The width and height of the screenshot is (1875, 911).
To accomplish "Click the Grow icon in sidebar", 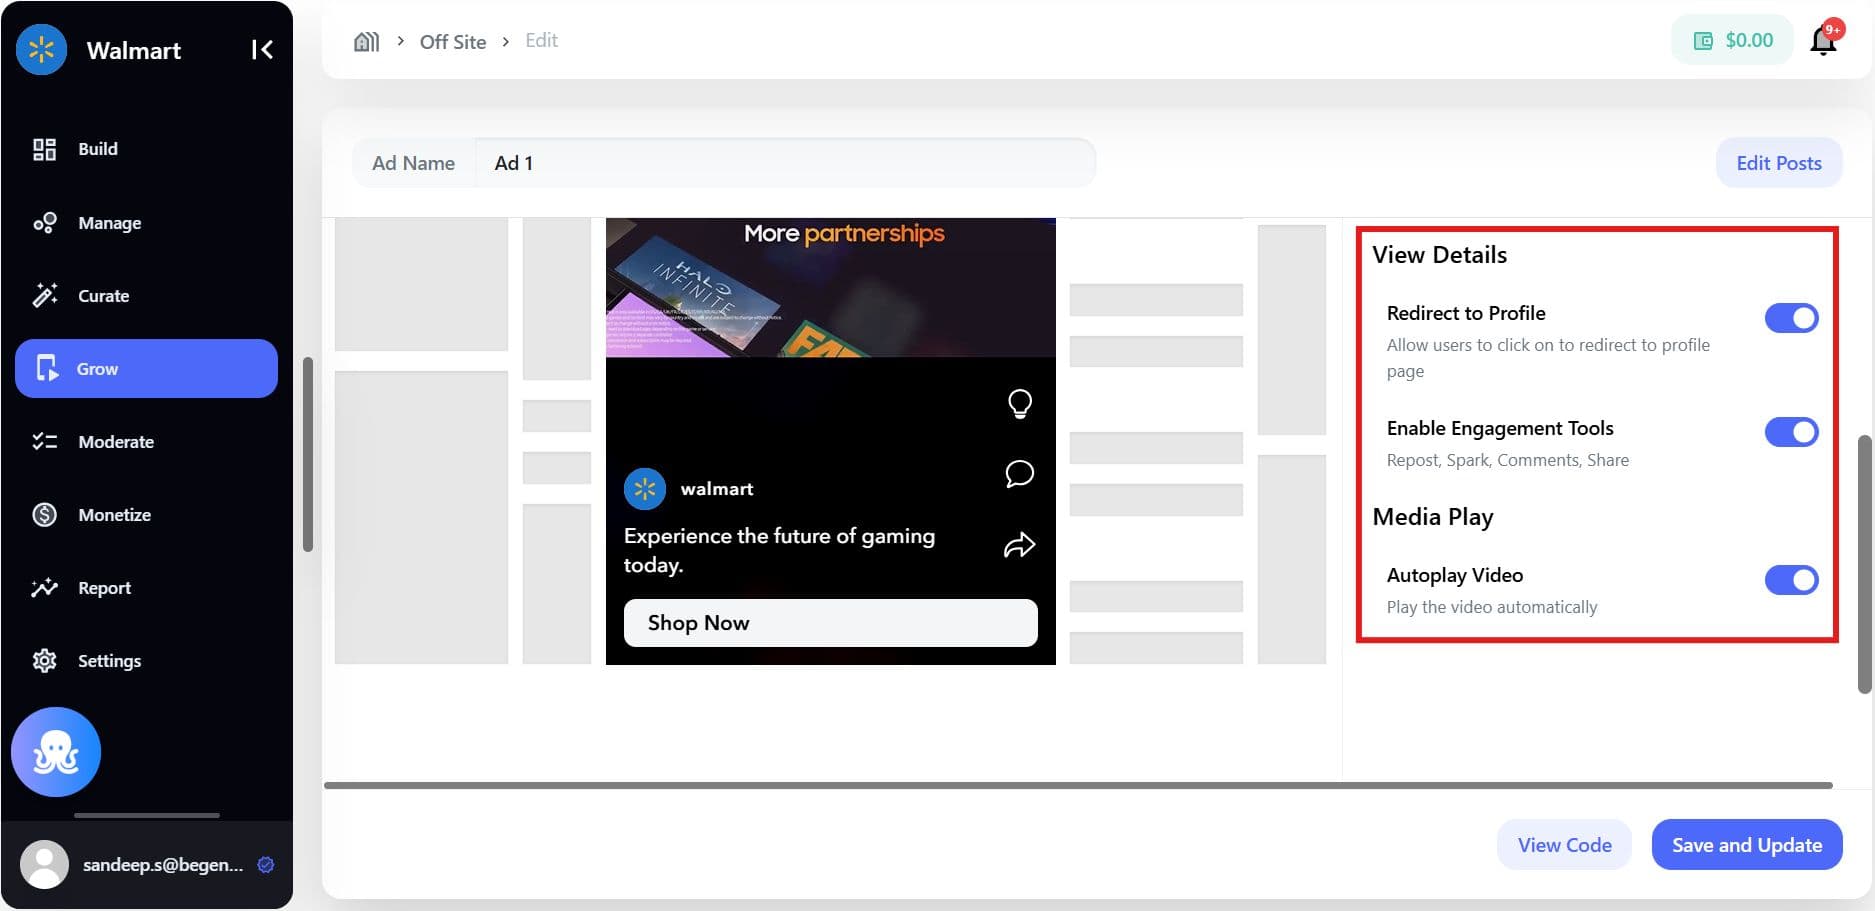I will point(47,369).
